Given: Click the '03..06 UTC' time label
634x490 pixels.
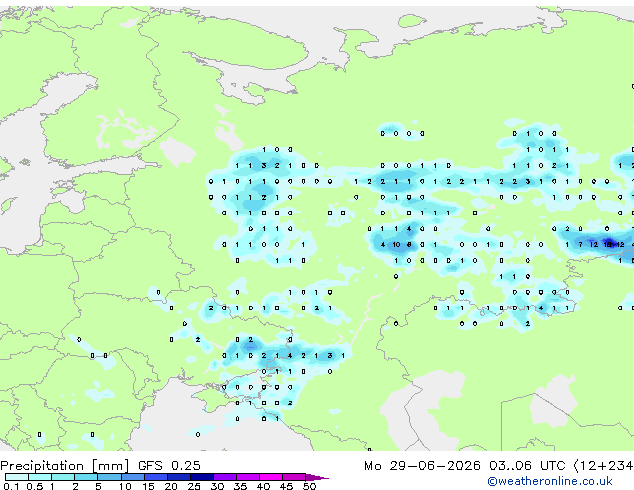Looking at the screenshot, I should [527, 465].
